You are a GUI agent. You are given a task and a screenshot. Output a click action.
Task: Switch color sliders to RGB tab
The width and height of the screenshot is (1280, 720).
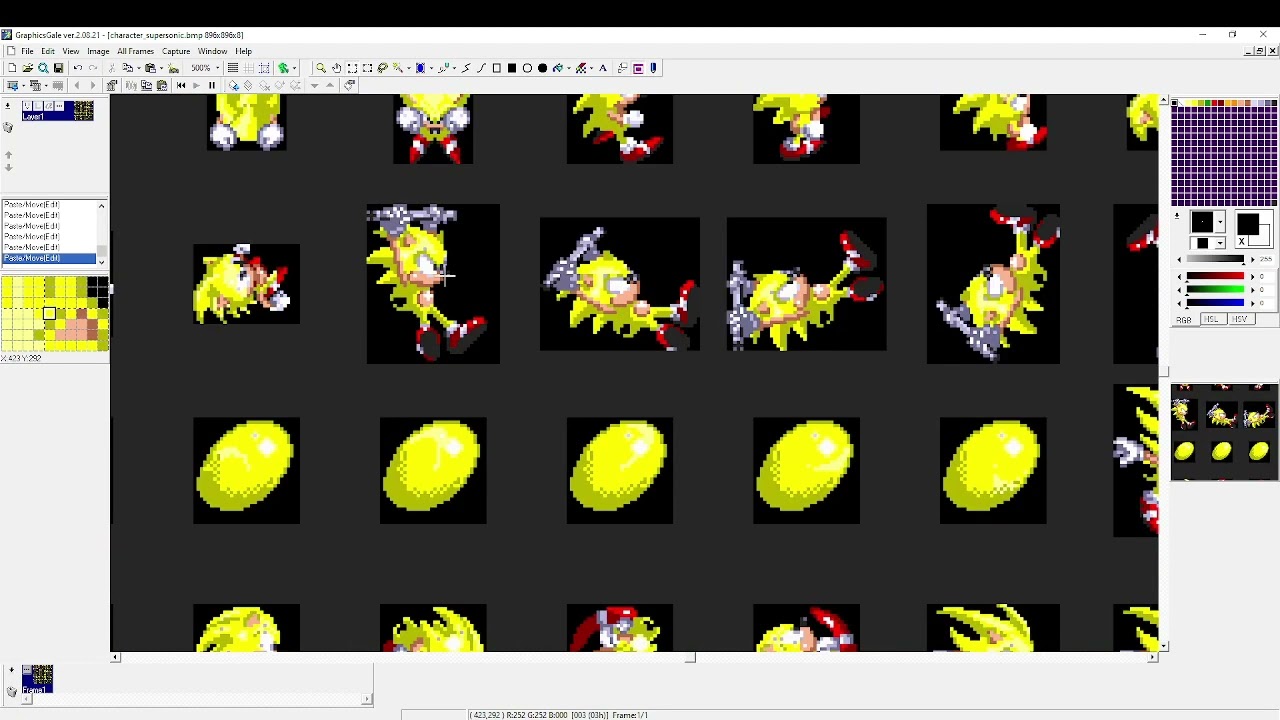(x=1184, y=319)
